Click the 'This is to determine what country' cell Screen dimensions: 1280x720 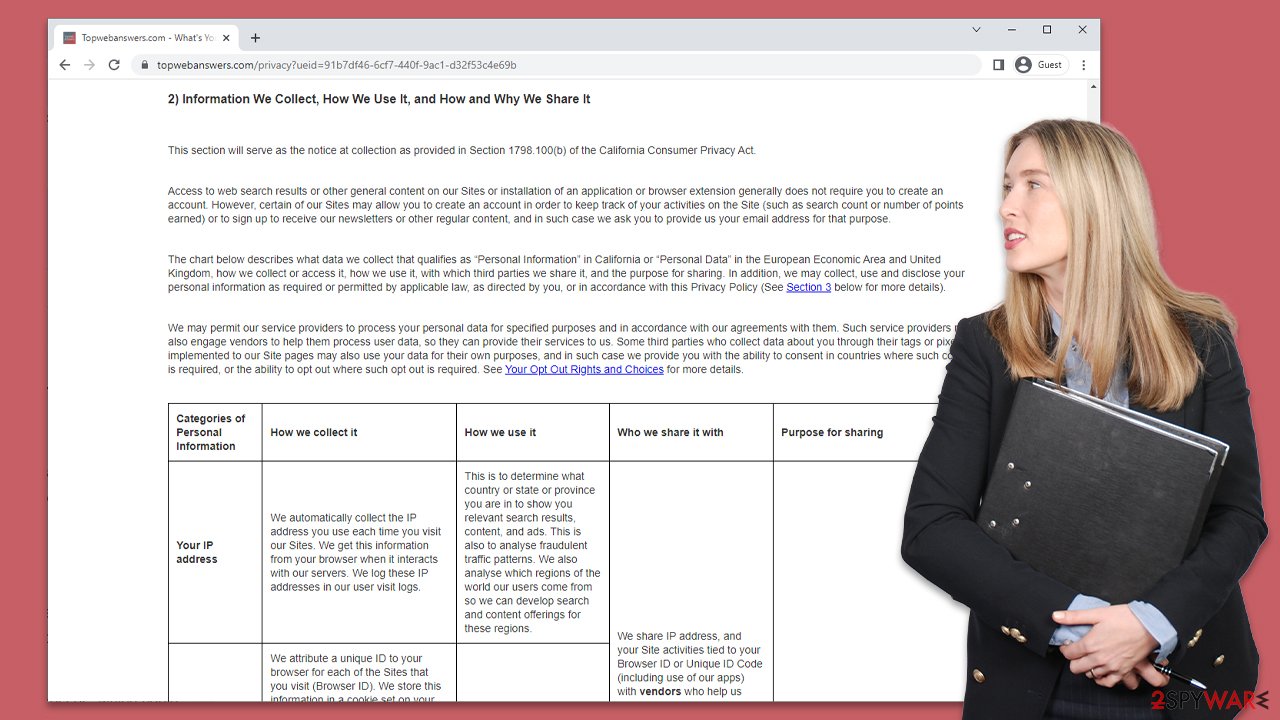533,552
